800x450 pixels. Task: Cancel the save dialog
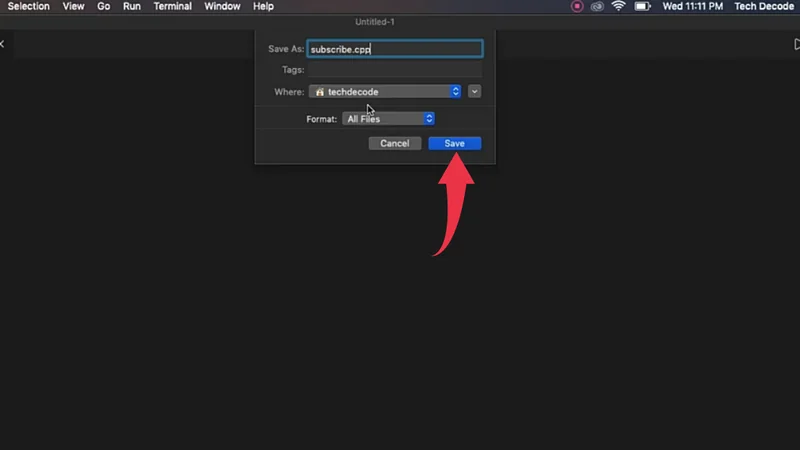[x=395, y=143]
